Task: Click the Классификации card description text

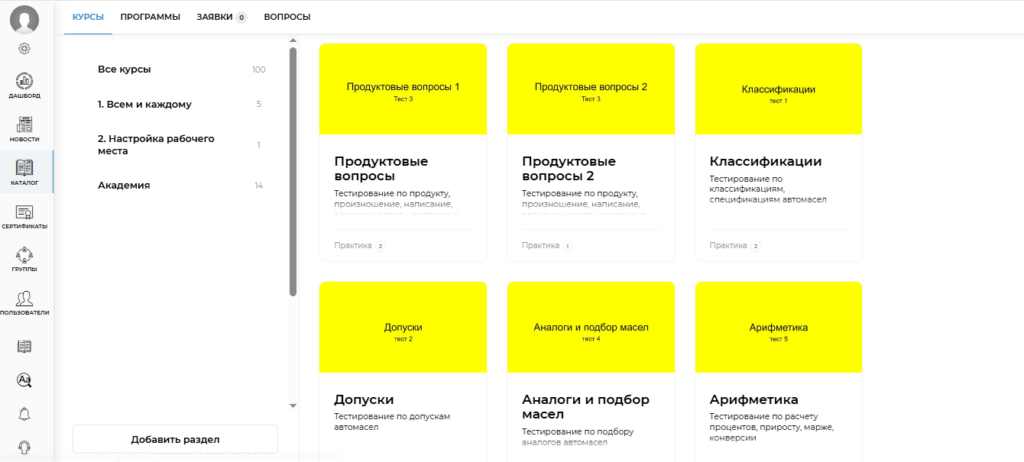Action: (x=768, y=189)
